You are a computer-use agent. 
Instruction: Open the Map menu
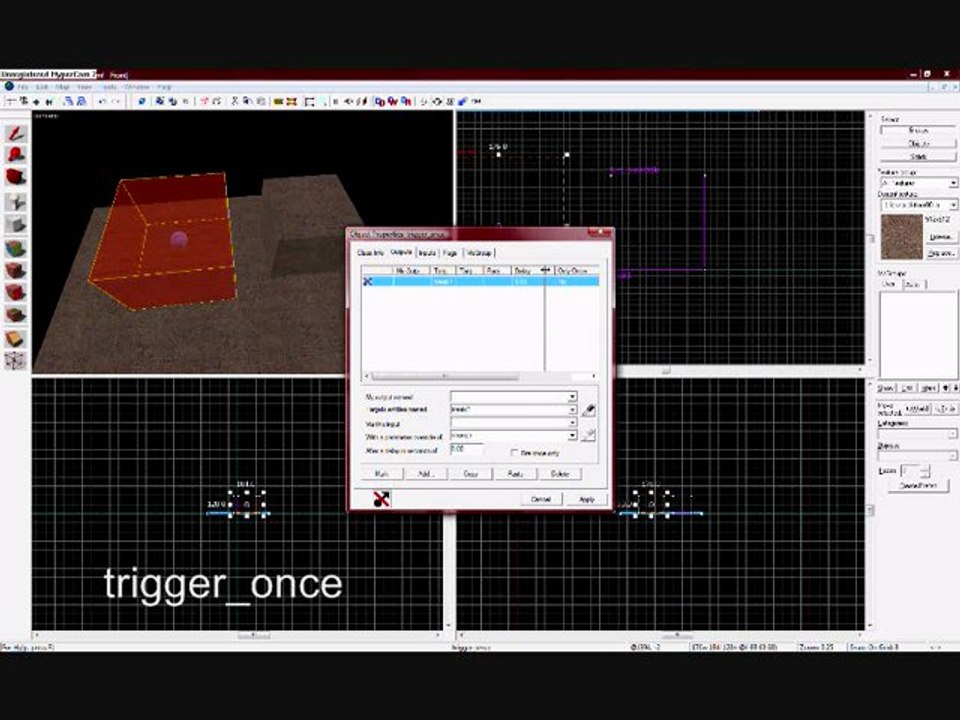[62, 87]
